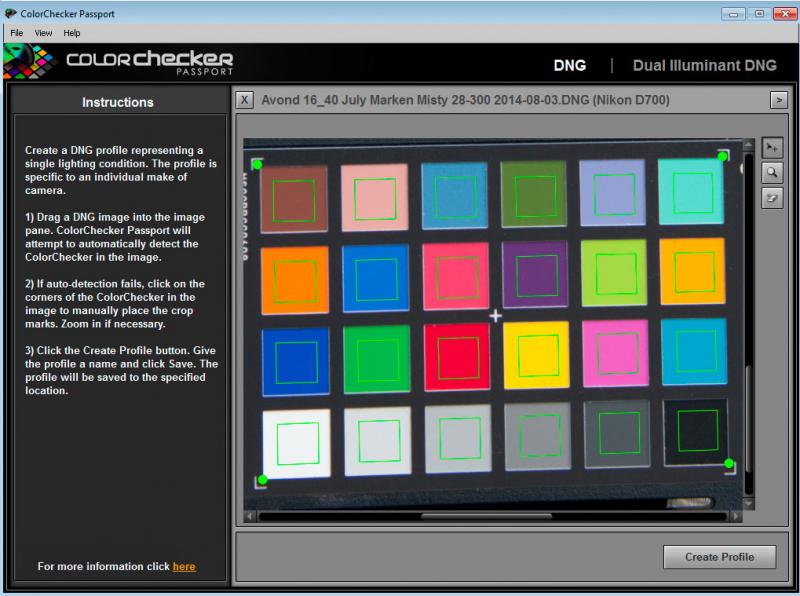Screen dimensions: 800x596
Task: Click the right arrow of horizontal scrollbar
Action: pyautogui.click(x=735, y=516)
